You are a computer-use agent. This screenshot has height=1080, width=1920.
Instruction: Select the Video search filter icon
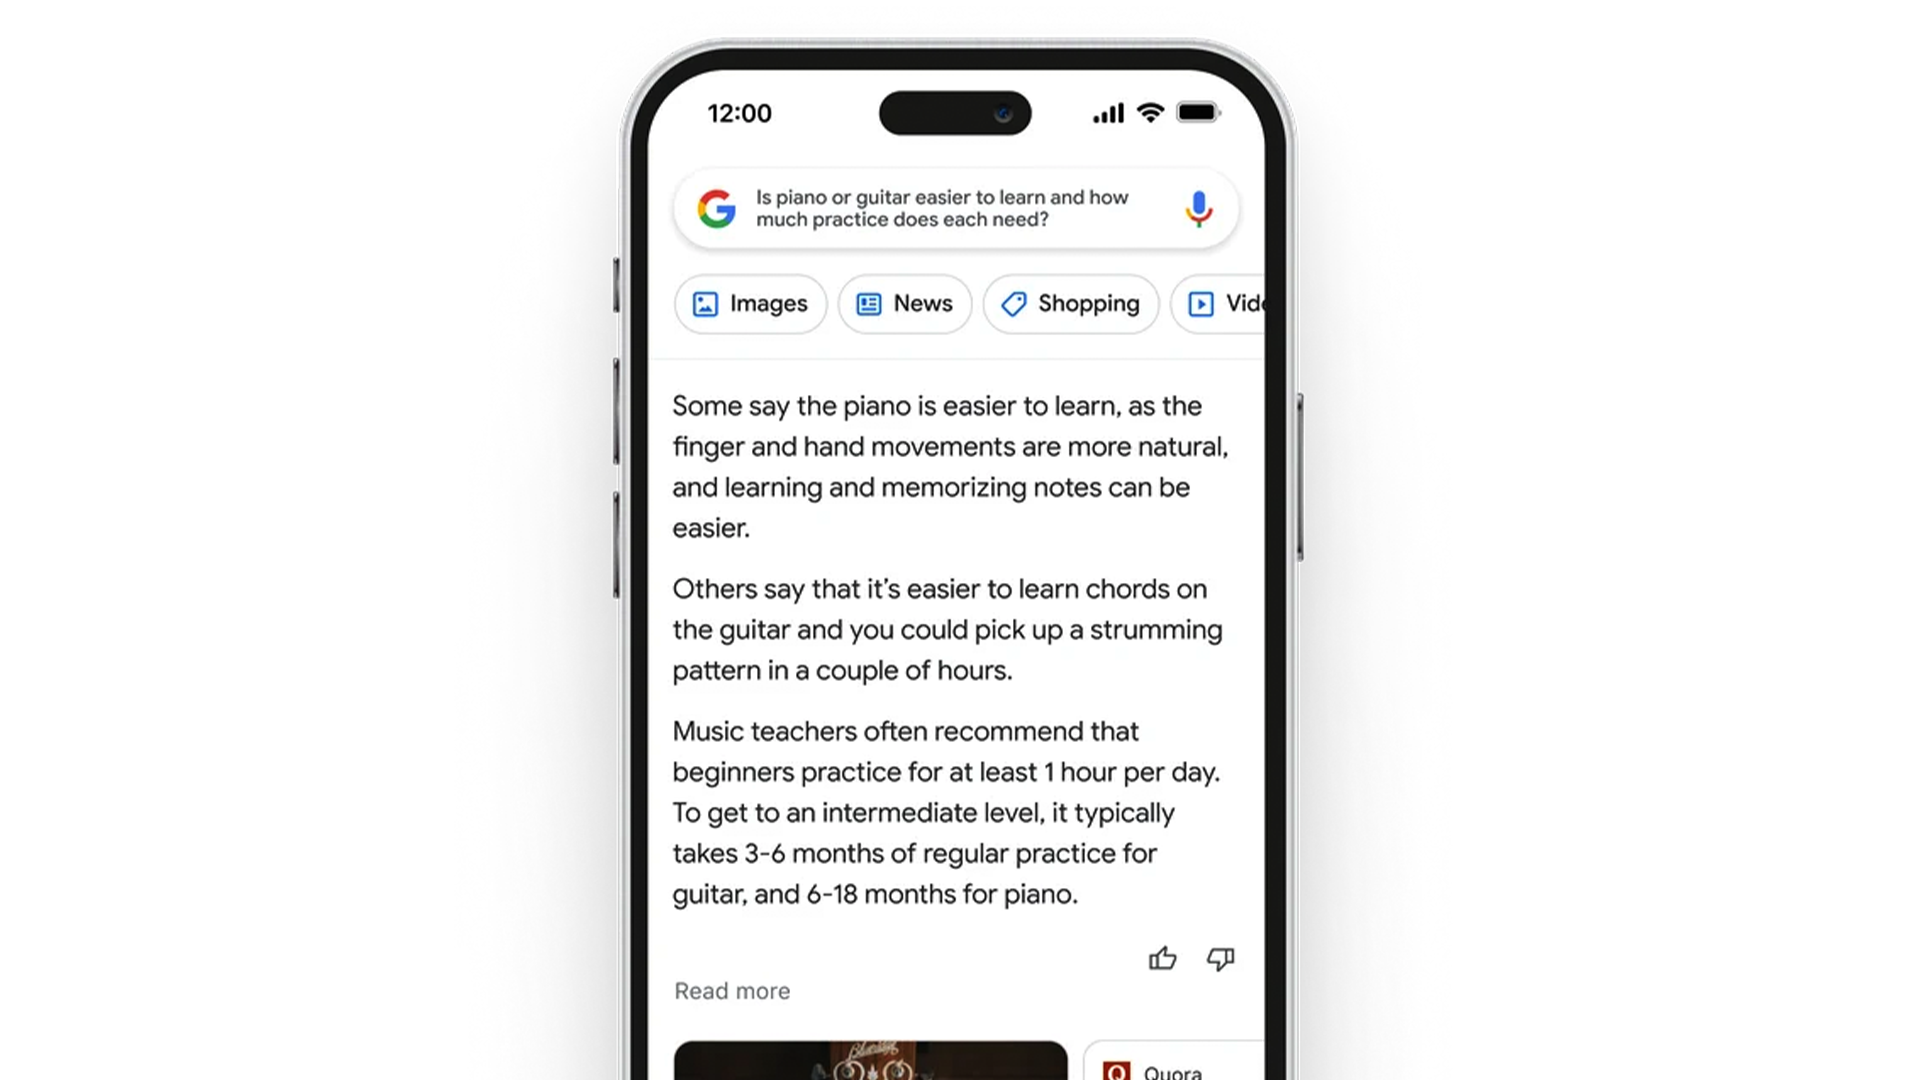pos(1200,303)
